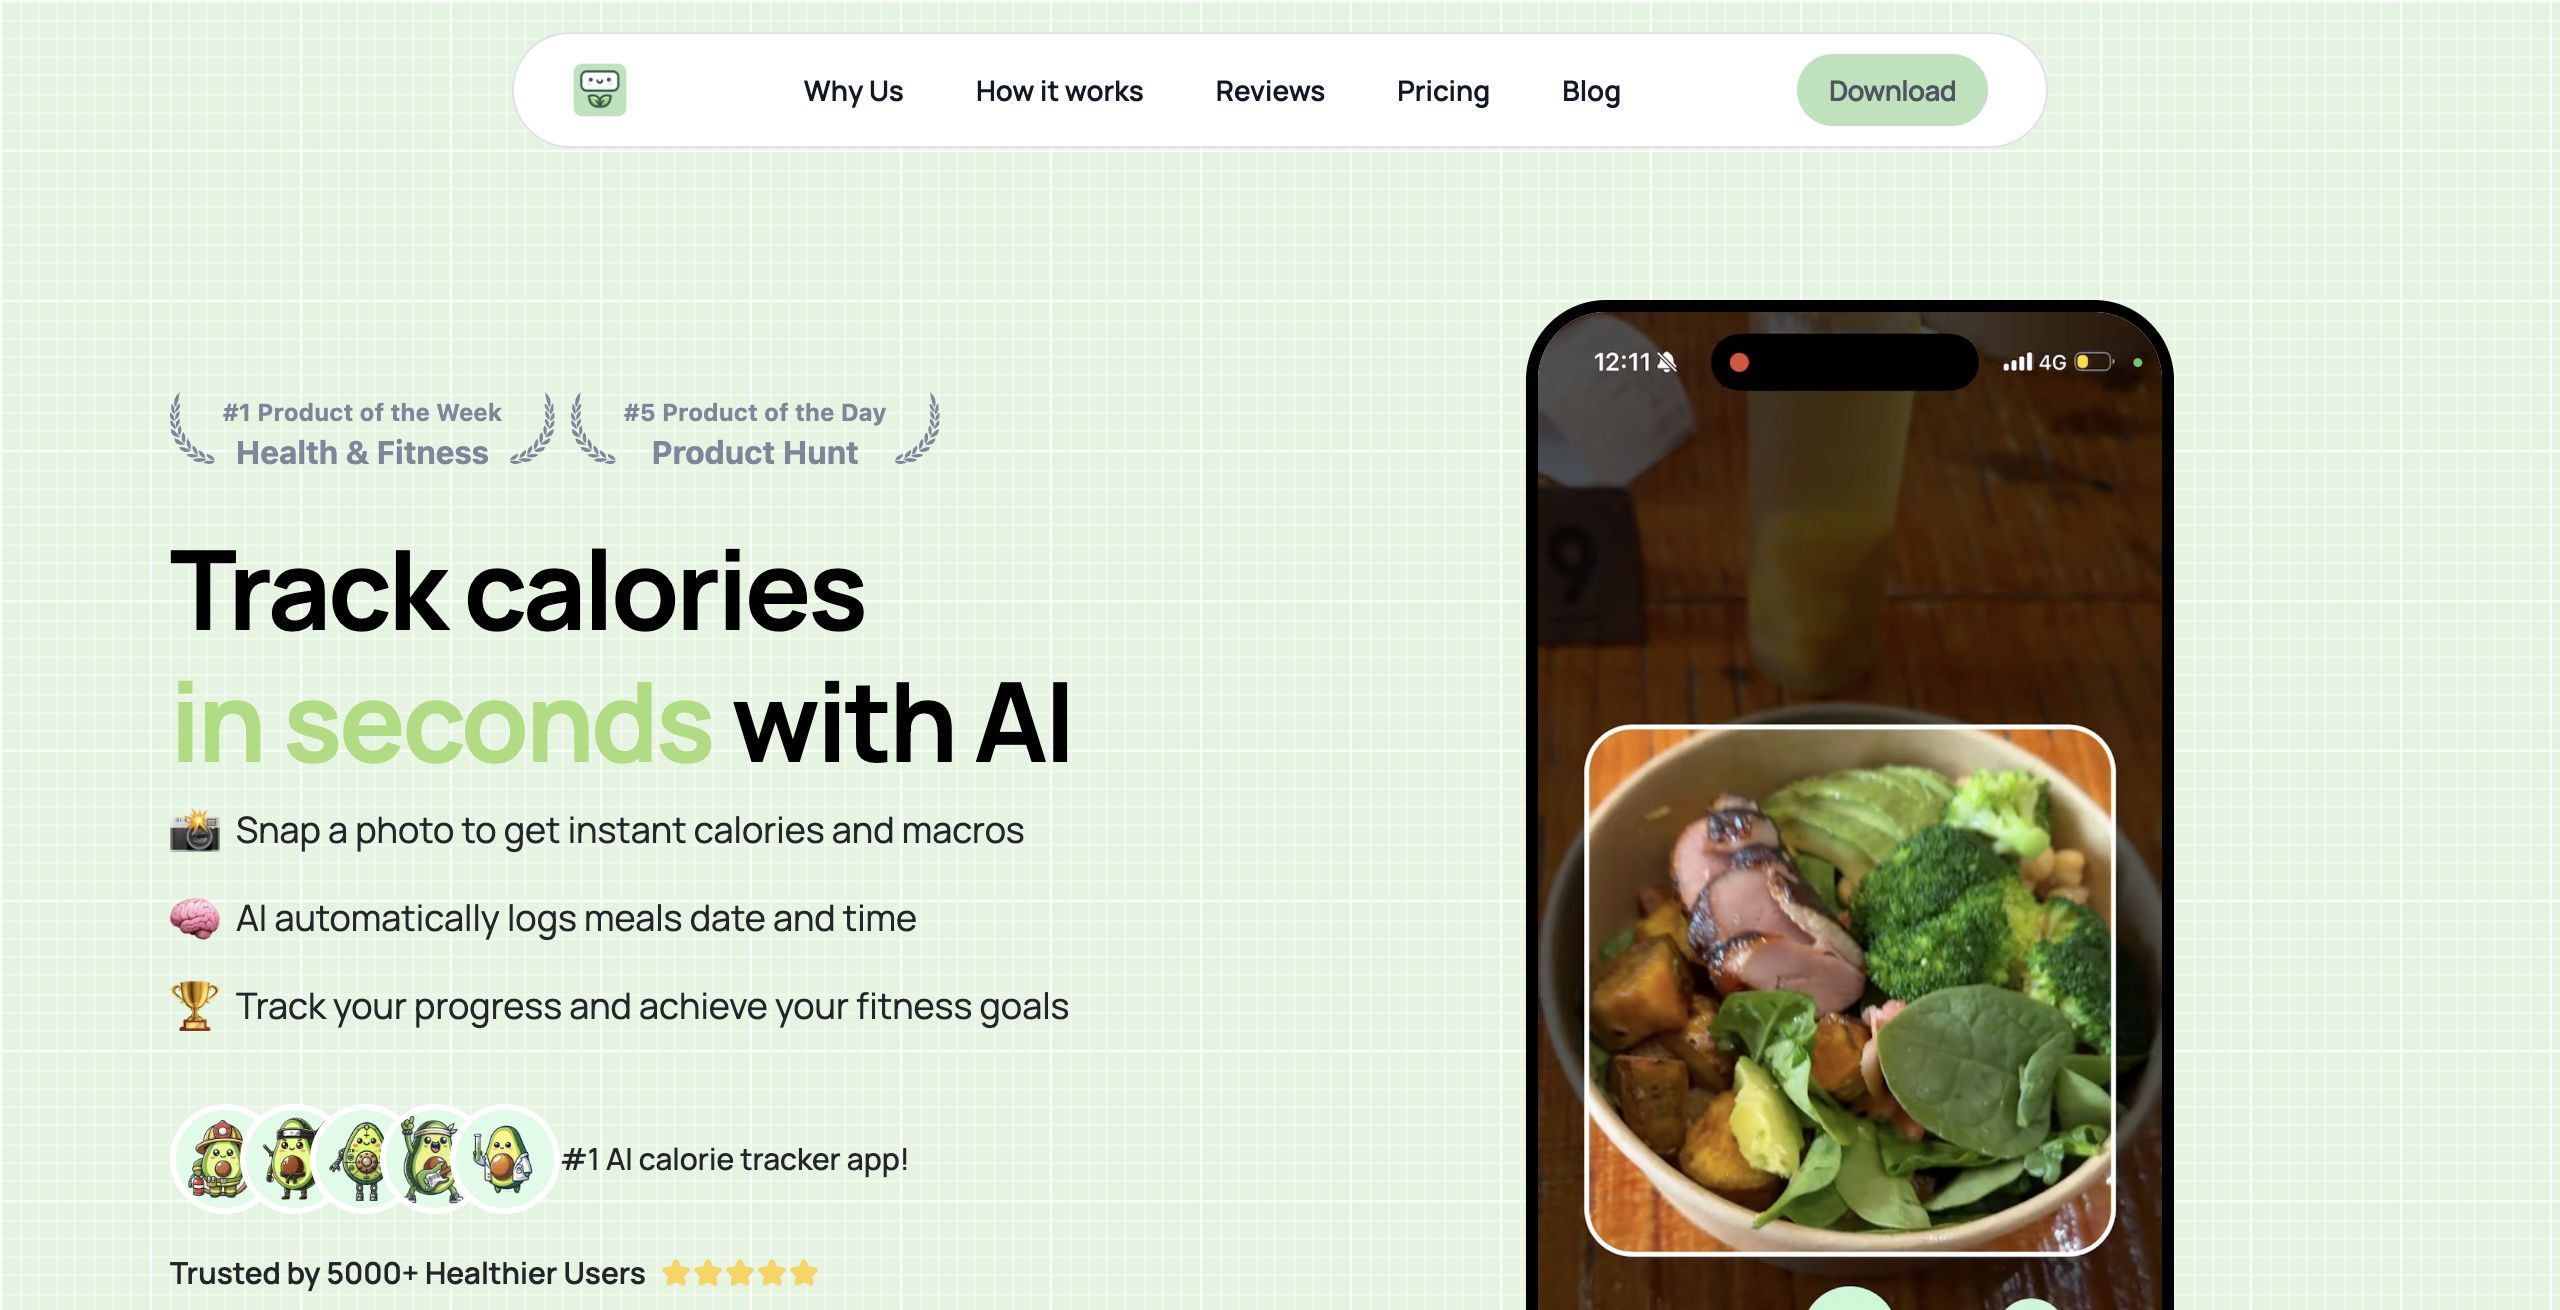The width and height of the screenshot is (2560, 1310).
Task: Select the scientist avocado avatar with flask
Action: click(x=506, y=1159)
